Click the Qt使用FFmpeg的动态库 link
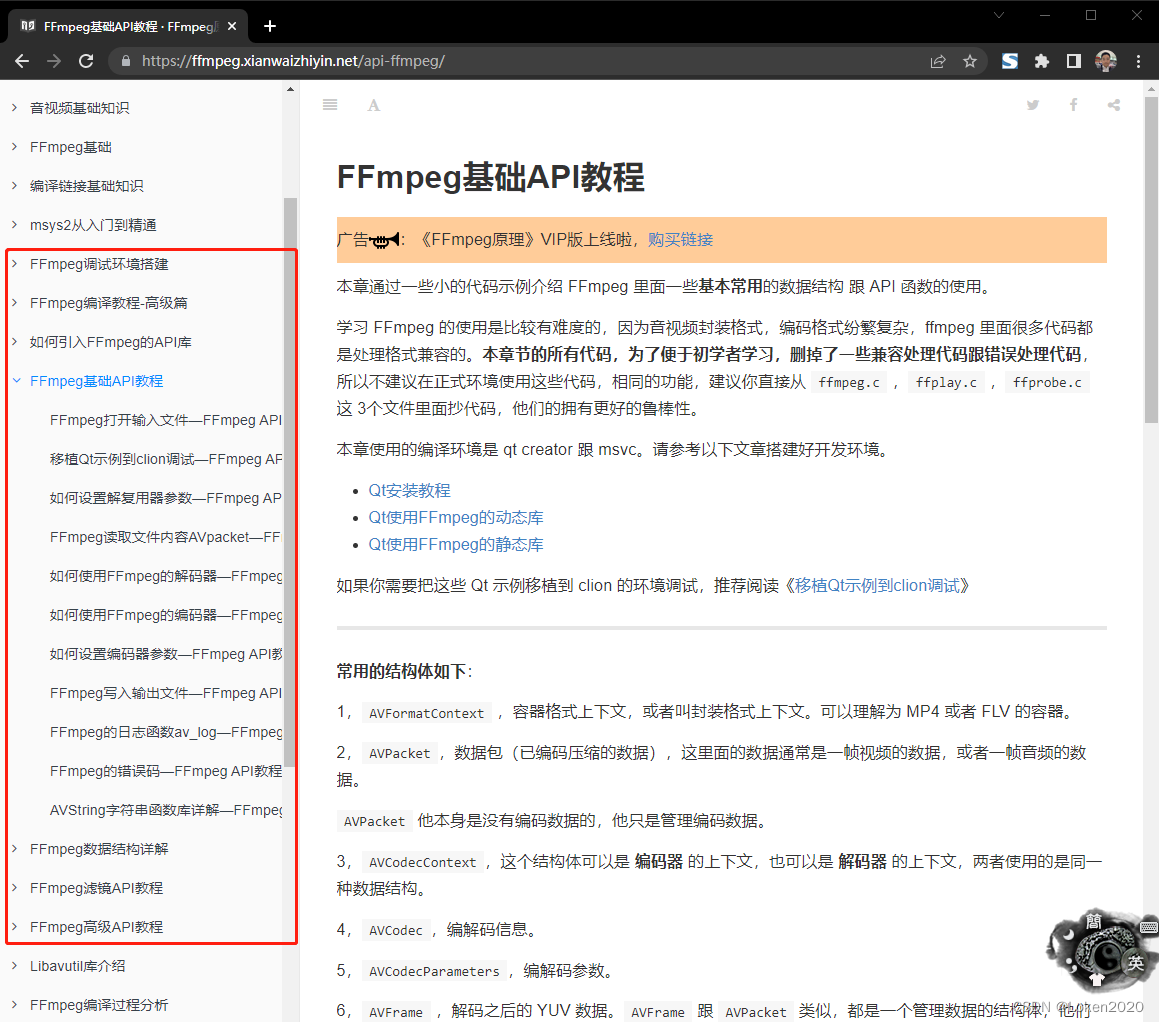 click(456, 517)
